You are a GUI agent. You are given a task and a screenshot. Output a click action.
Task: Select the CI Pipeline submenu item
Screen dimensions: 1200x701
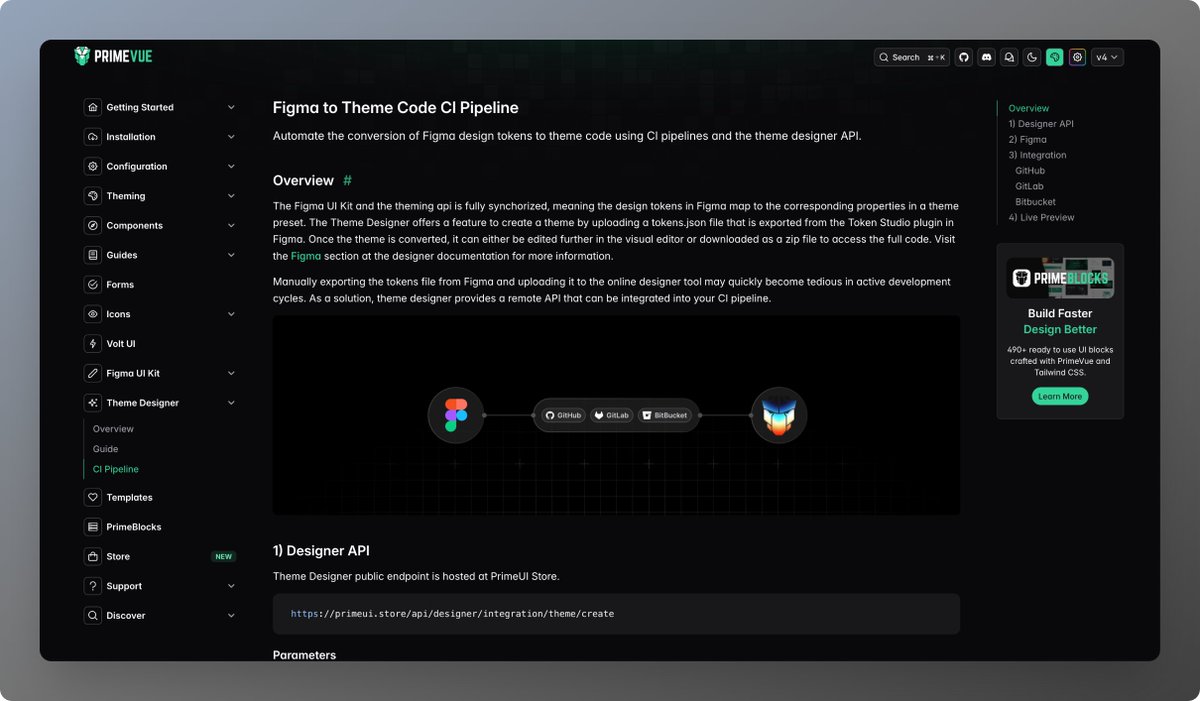116,469
